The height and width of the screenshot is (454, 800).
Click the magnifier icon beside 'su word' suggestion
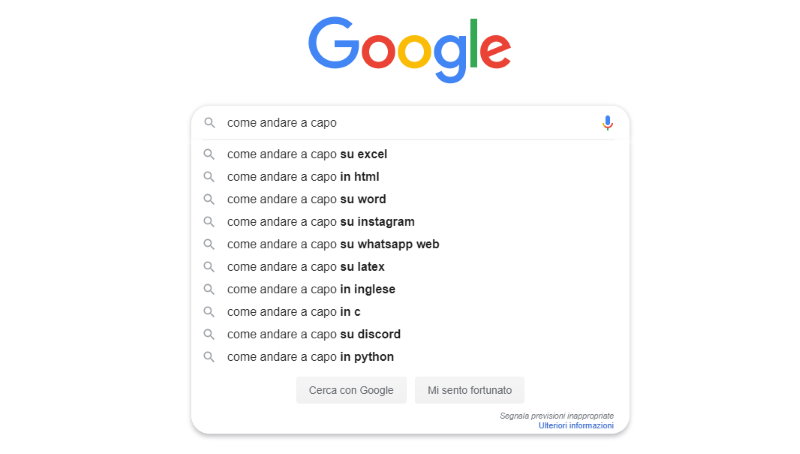coord(209,199)
